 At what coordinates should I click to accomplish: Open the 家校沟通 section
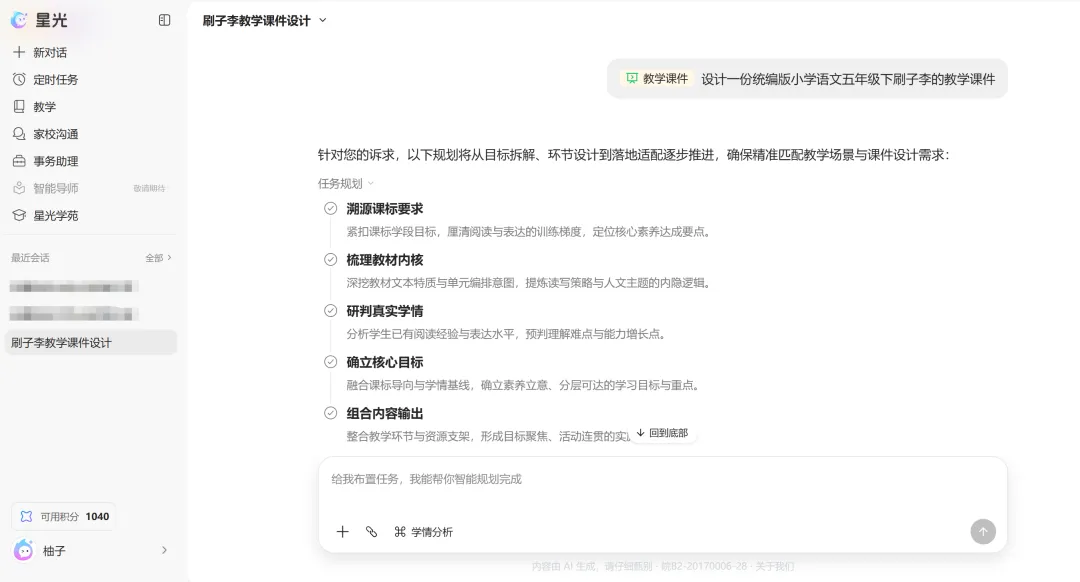(45, 134)
